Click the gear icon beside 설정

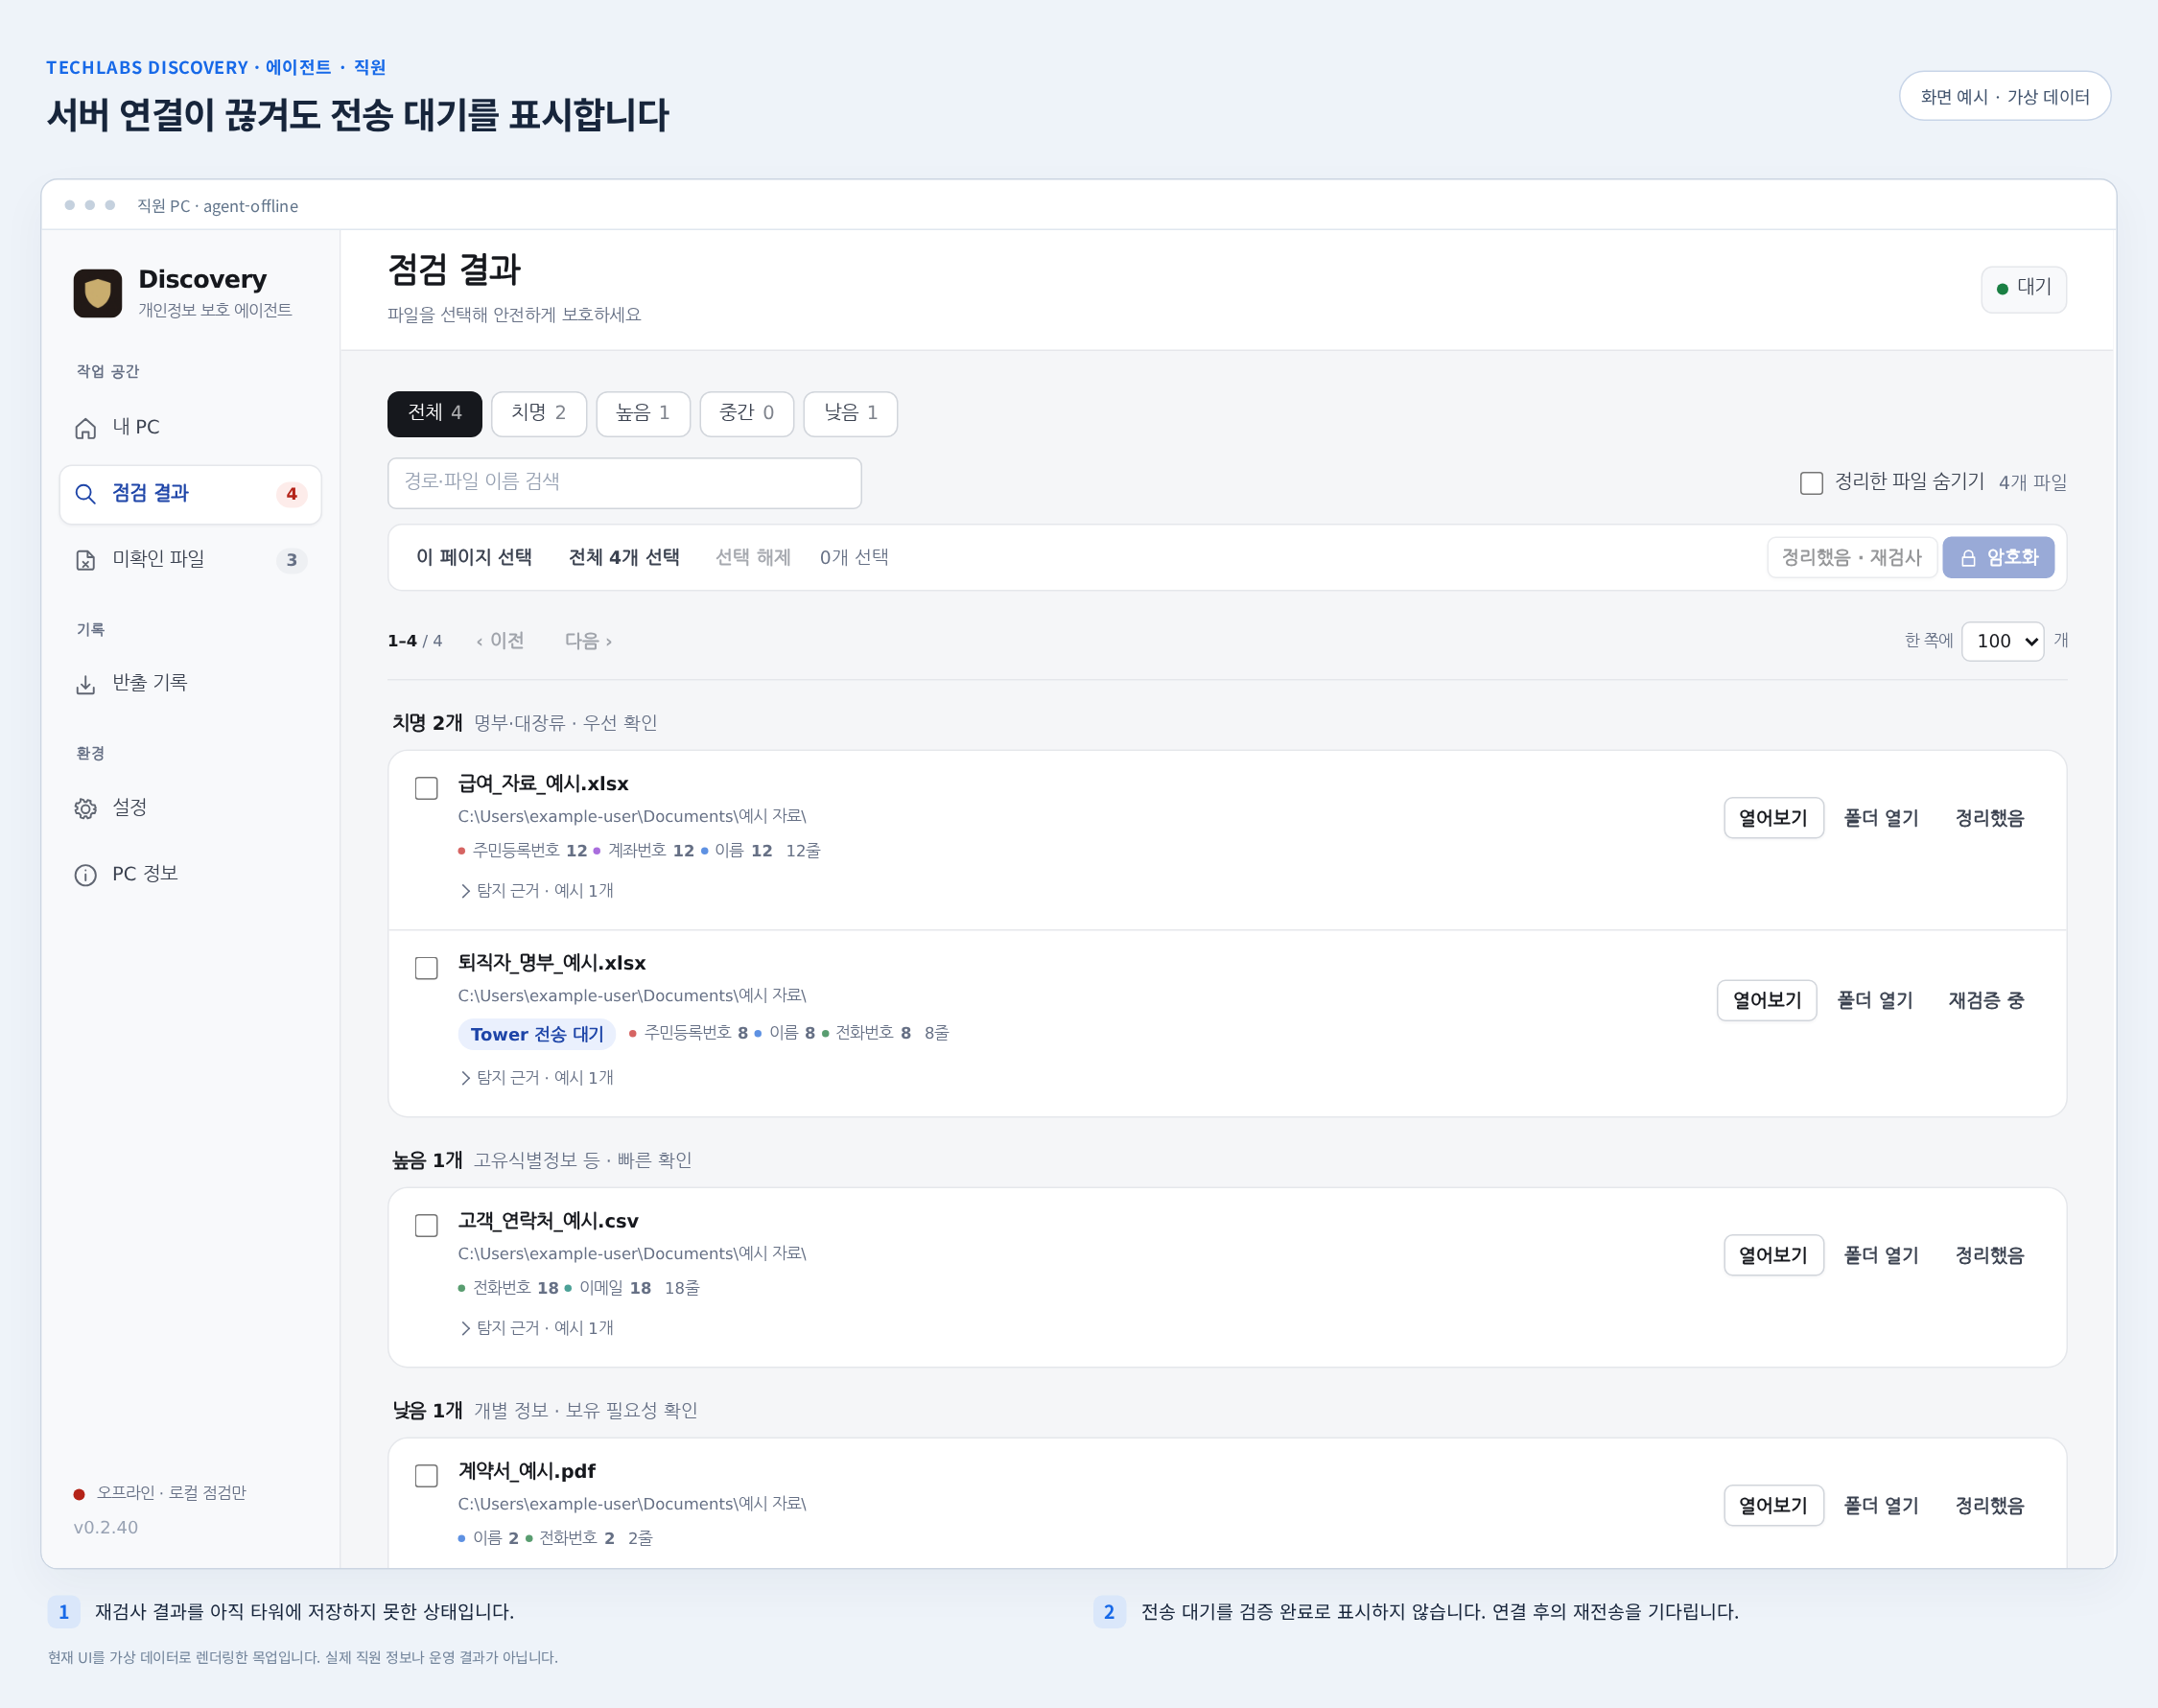(x=86, y=808)
